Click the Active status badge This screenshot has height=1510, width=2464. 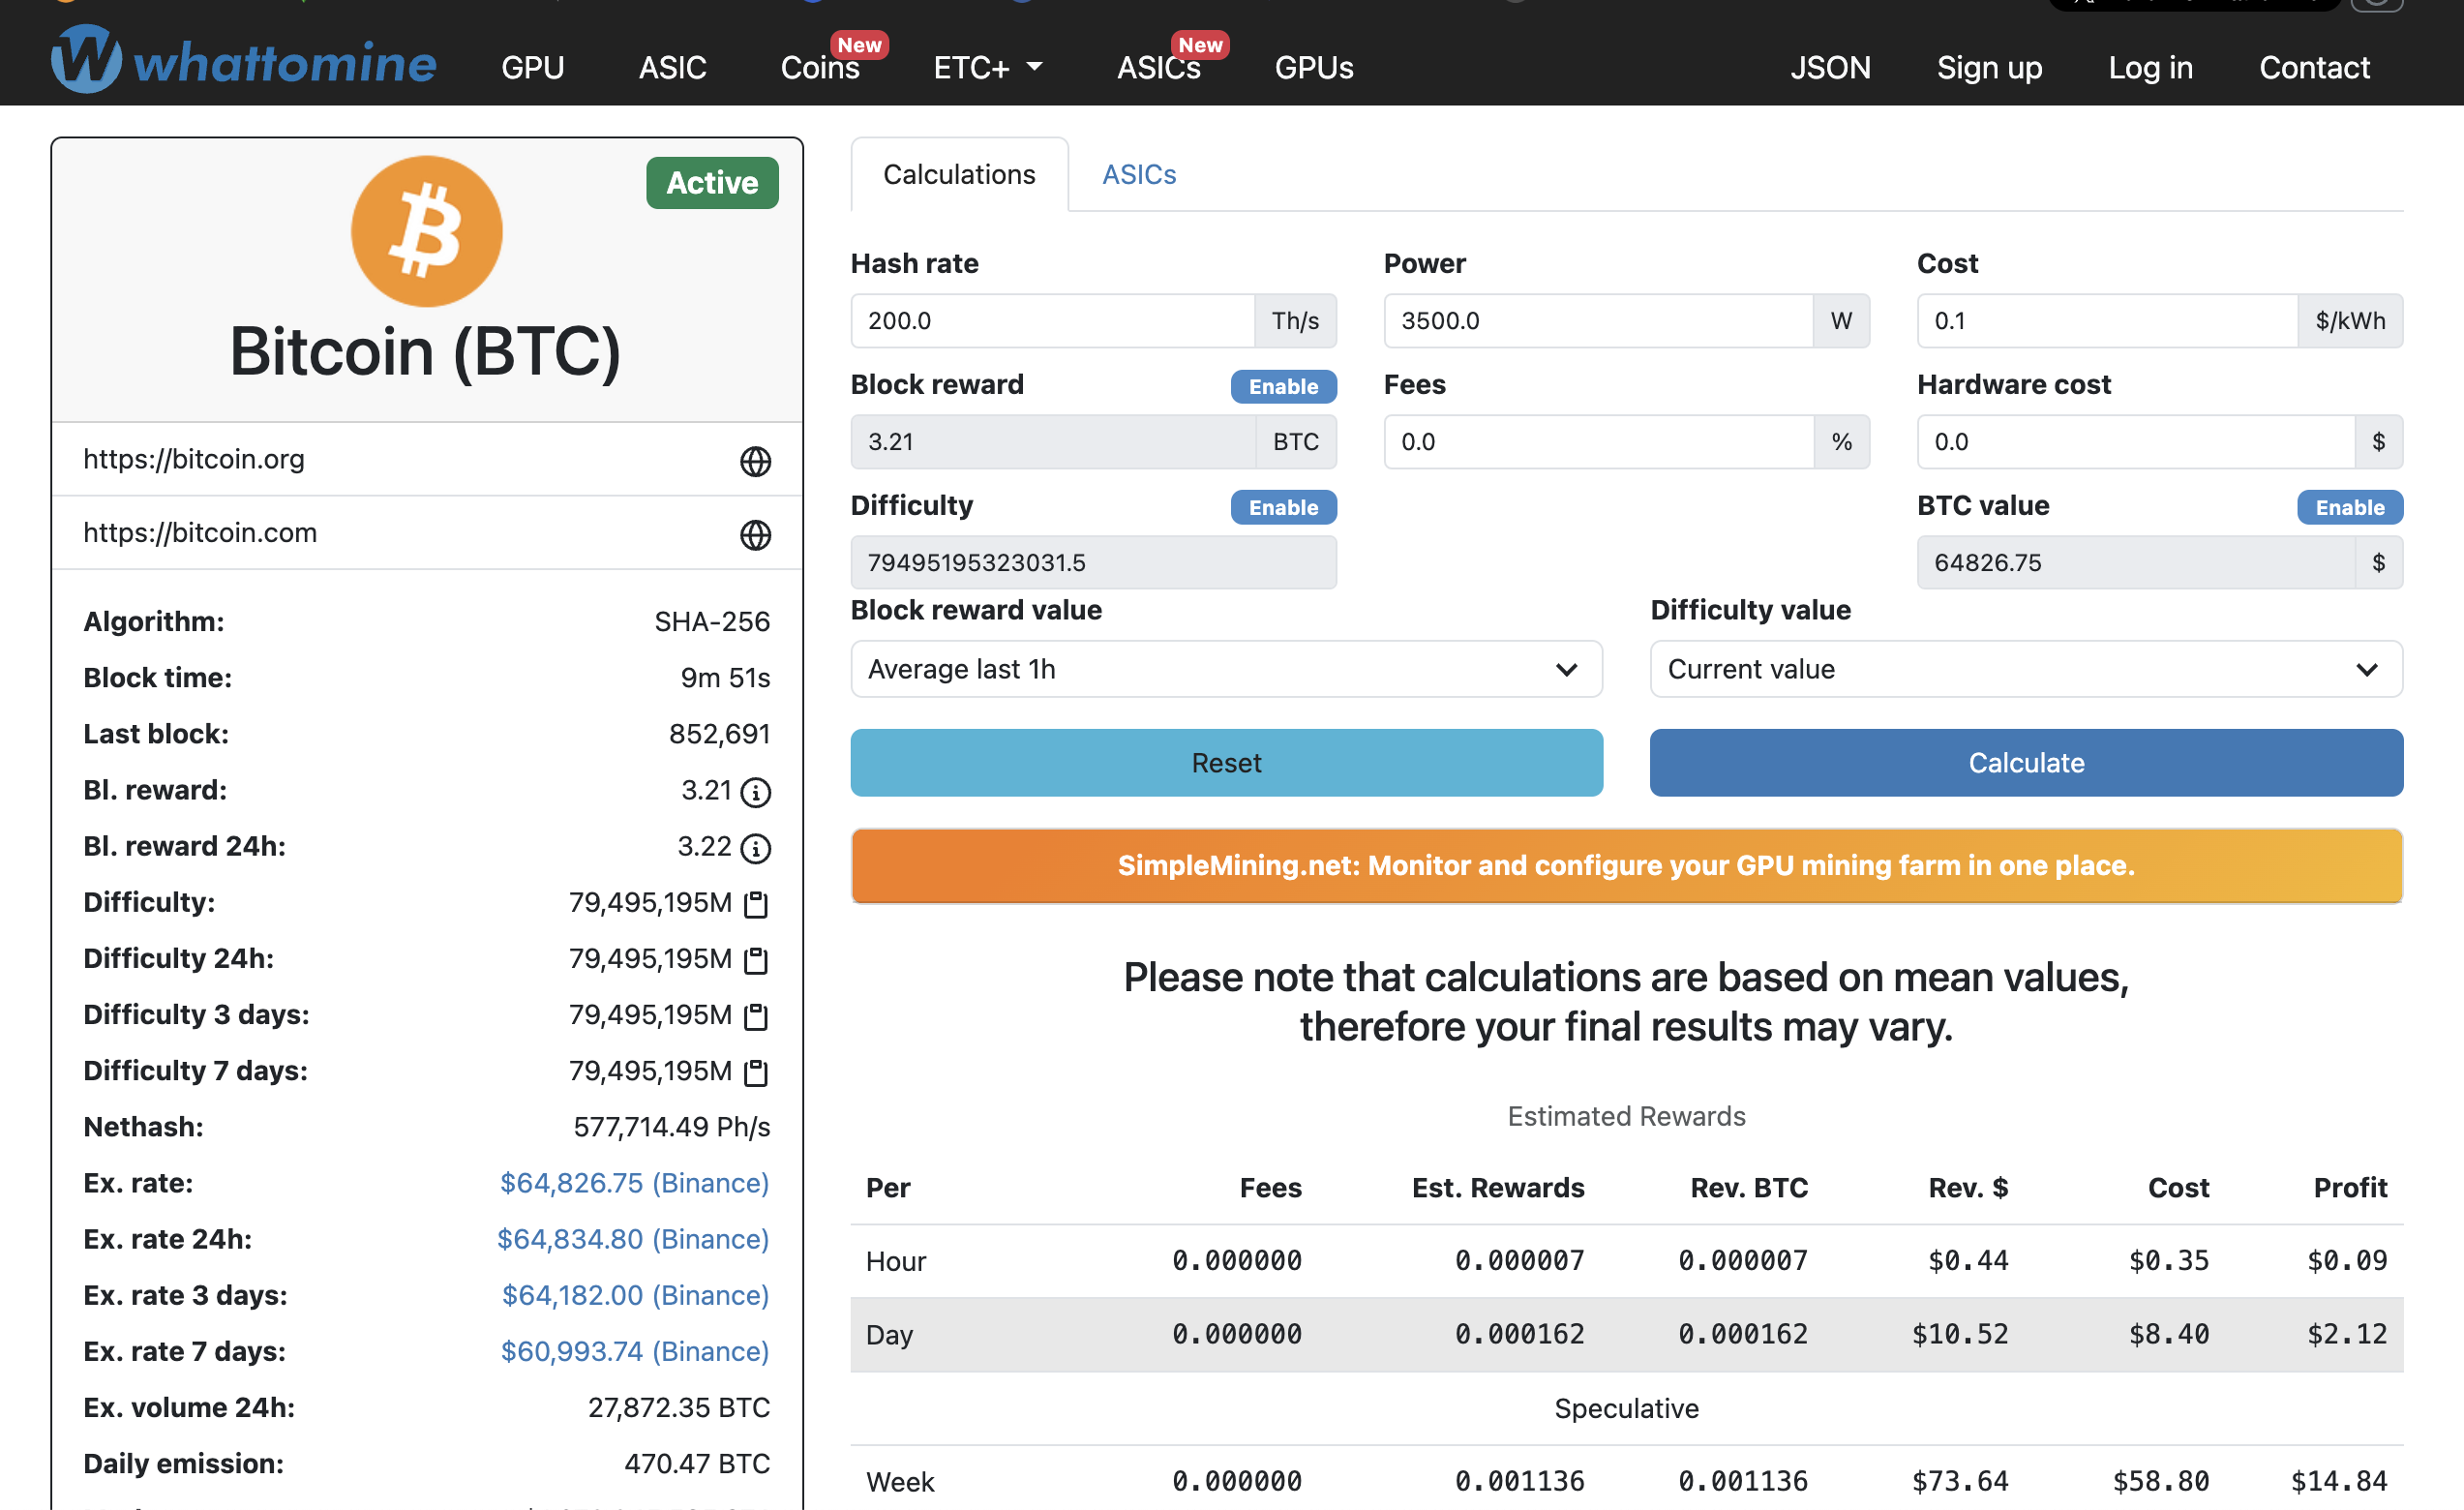point(712,183)
